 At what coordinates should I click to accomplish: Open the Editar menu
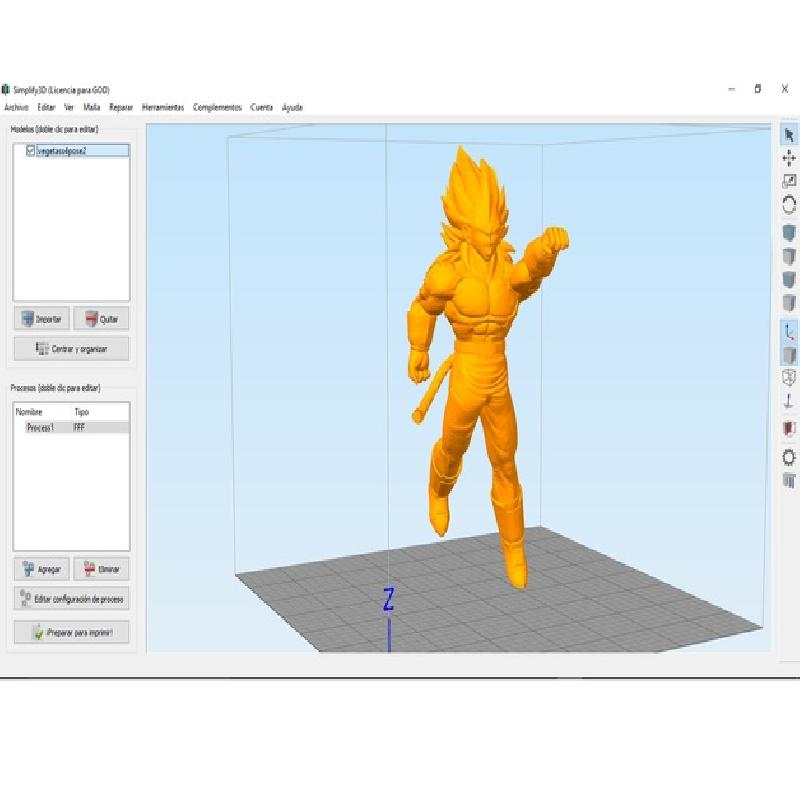[x=46, y=107]
